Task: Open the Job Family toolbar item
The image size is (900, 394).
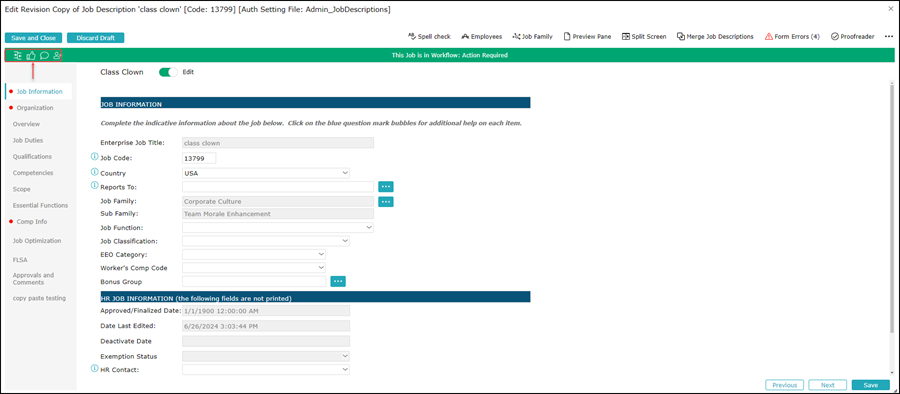Action: [x=533, y=36]
